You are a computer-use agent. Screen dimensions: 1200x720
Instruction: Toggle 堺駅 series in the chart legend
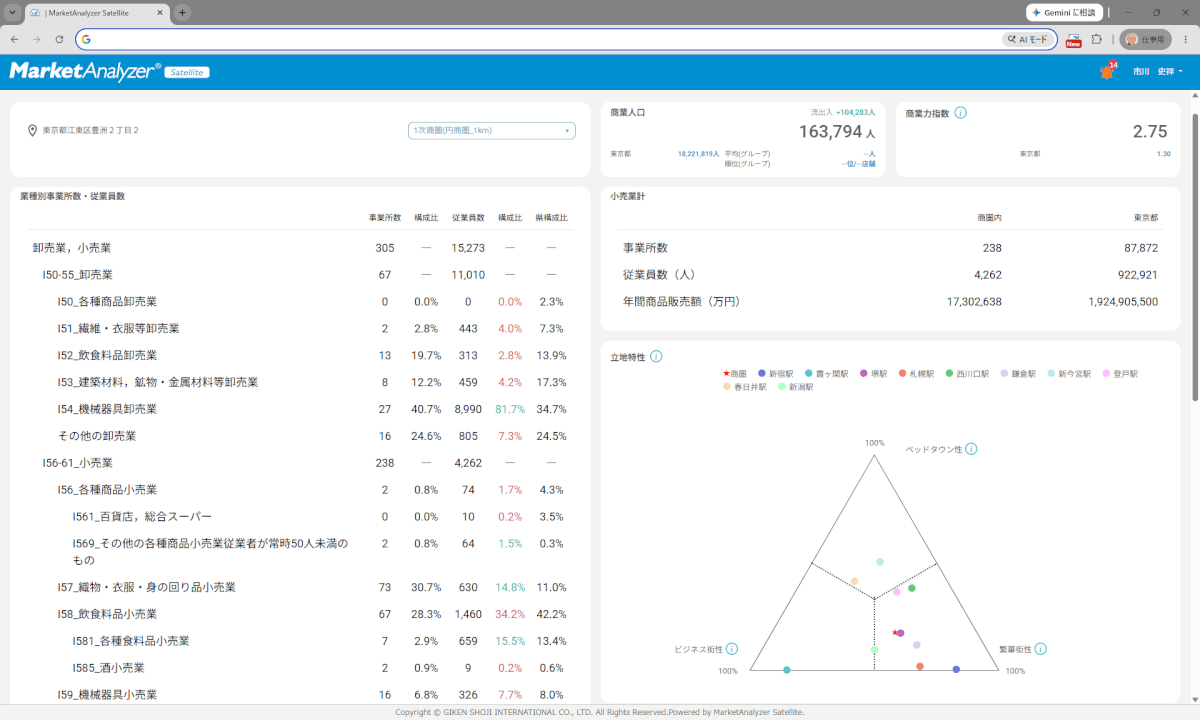[x=872, y=373]
